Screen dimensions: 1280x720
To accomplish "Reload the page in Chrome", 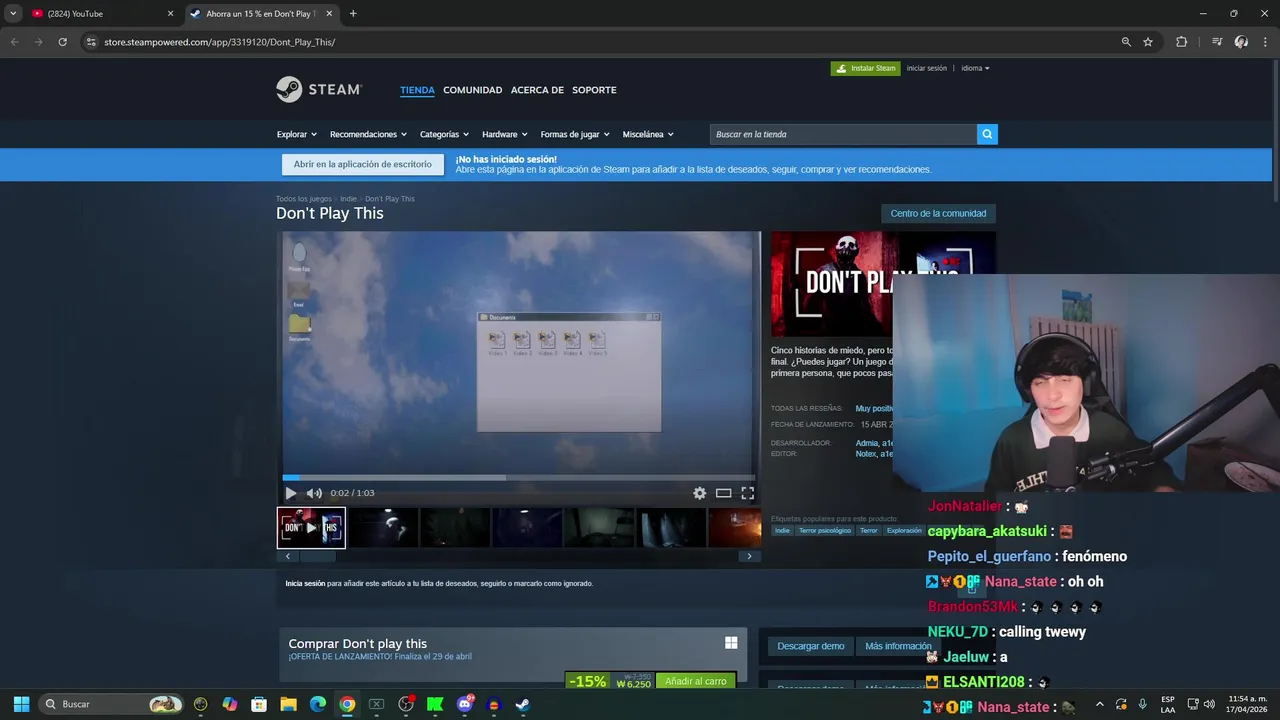I will coord(62,42).
